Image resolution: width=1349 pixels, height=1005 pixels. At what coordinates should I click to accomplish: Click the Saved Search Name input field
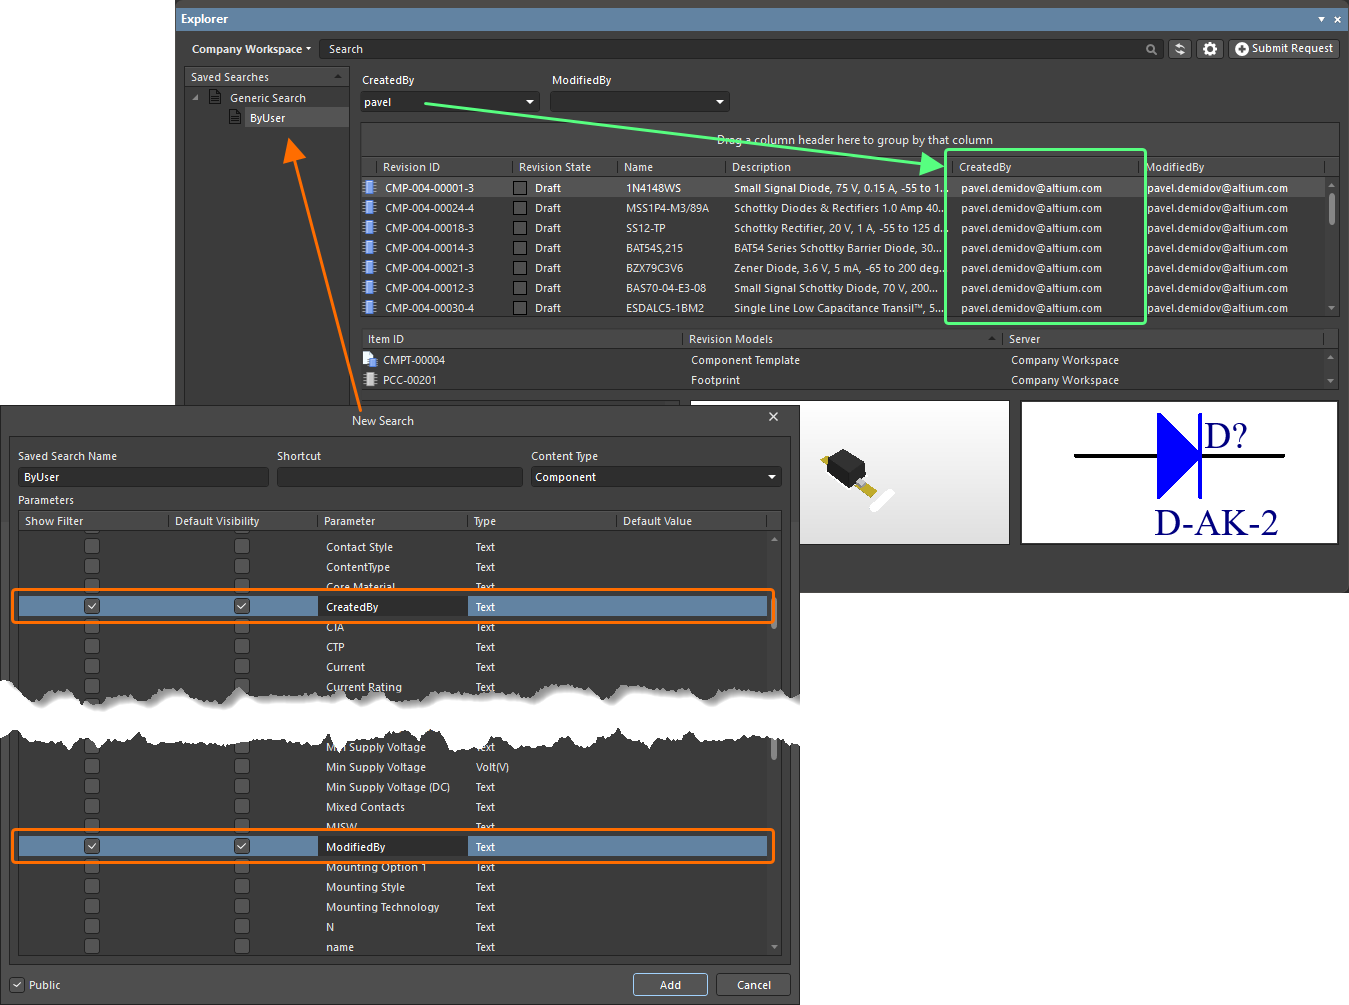[x=142, y=477]
